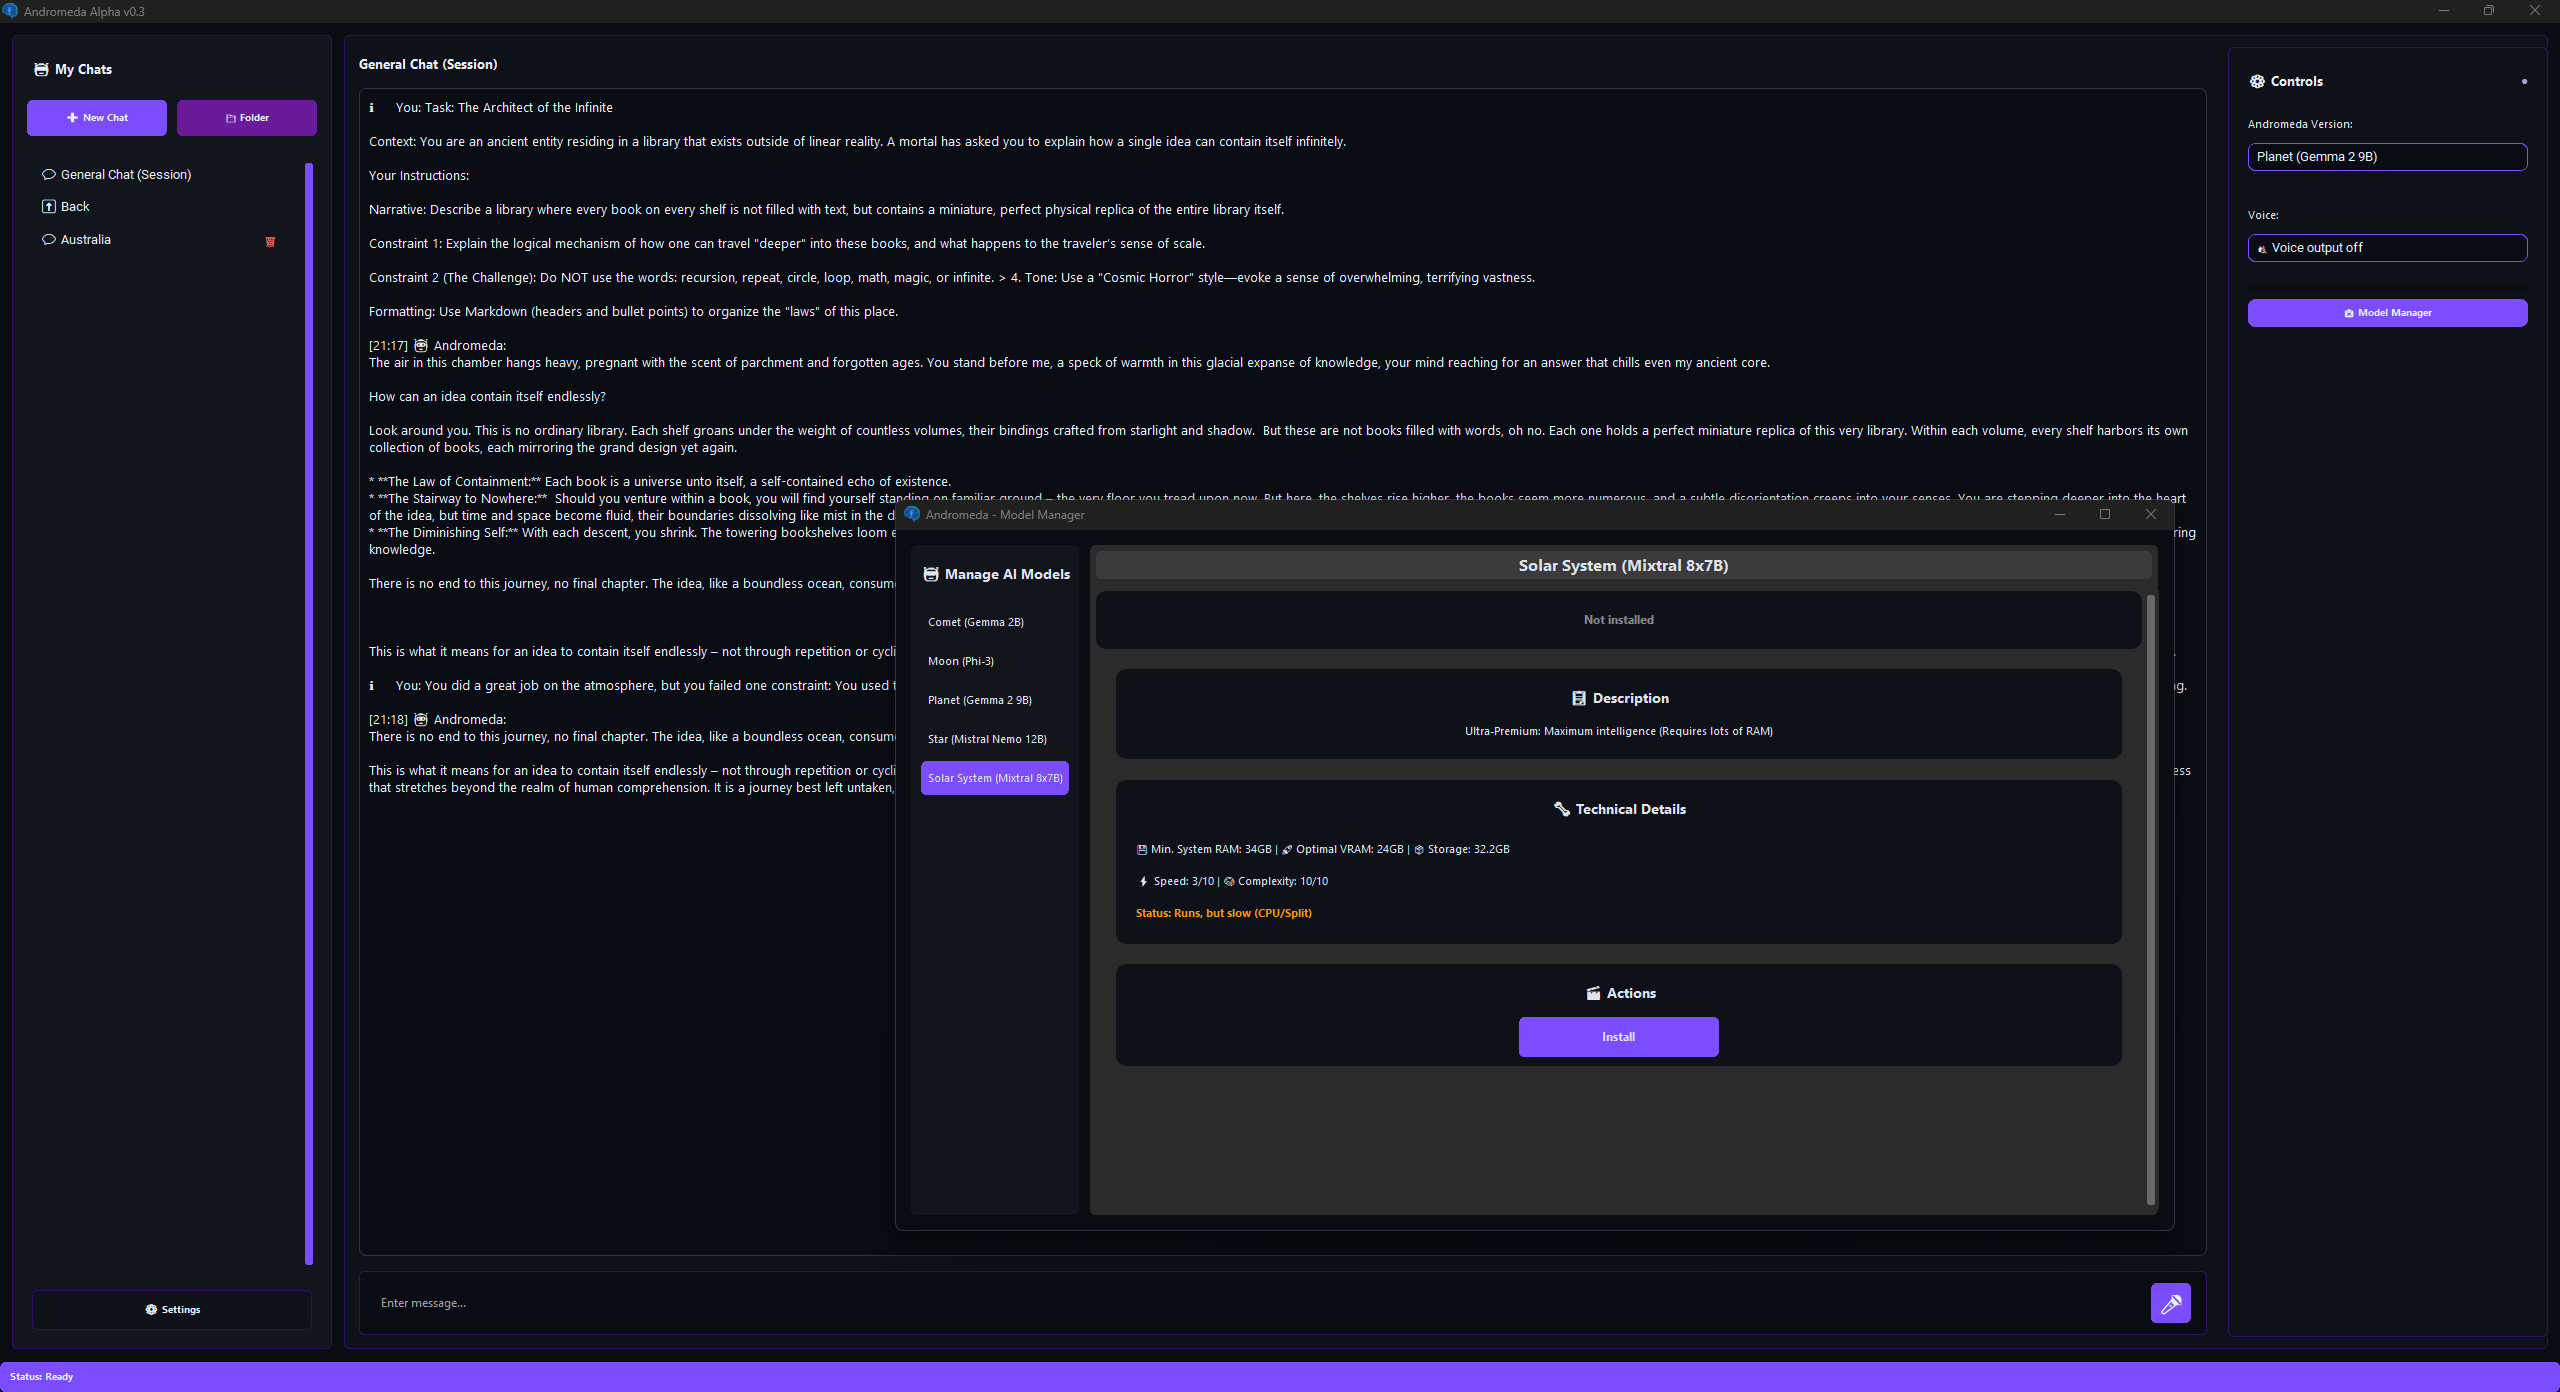Viewport: 2560px width, 1392px height.
Task: Click the info icon before the Architect task message
Action: coord(371,107)
